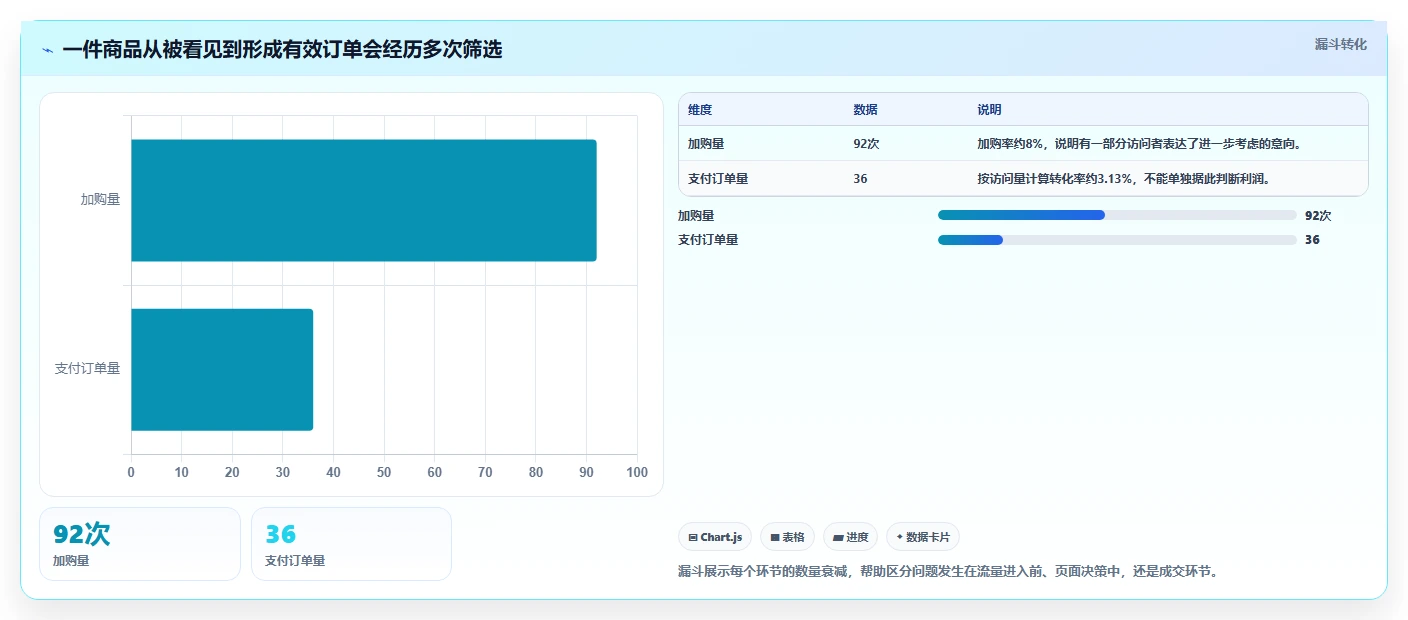1408x620 pixels.
Task: Open the 36 支付订单量 data card
Action: [351, 544]
